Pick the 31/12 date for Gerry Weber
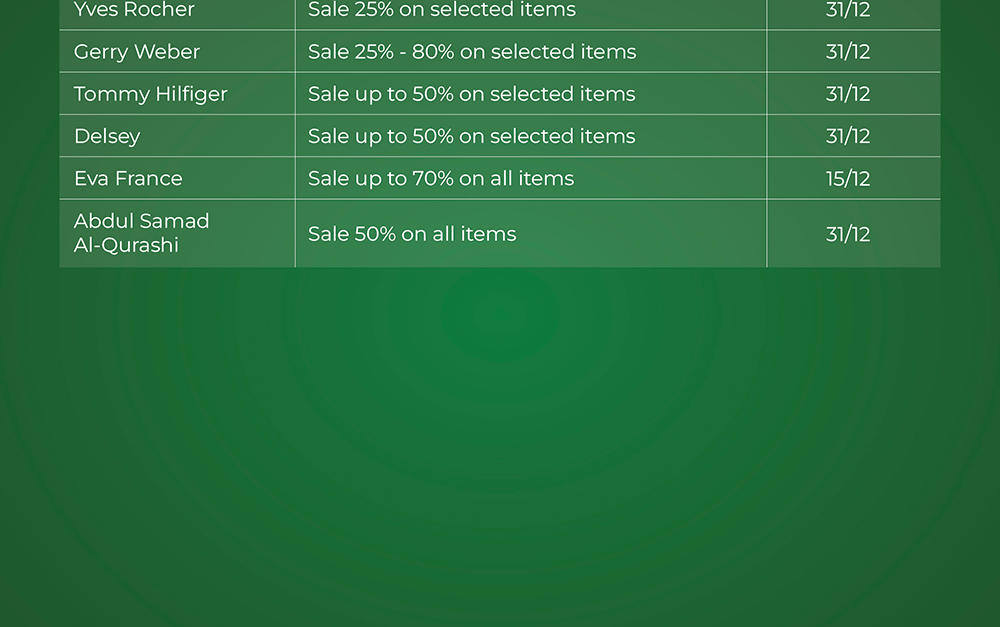This screenshot has height=627, width=1000. pyautogui.click(x=848, y=52)
